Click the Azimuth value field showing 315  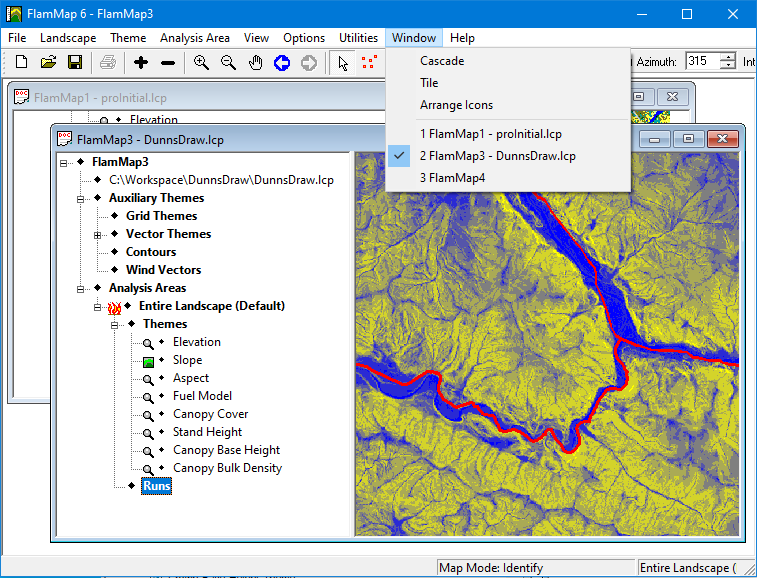[703, 61]
